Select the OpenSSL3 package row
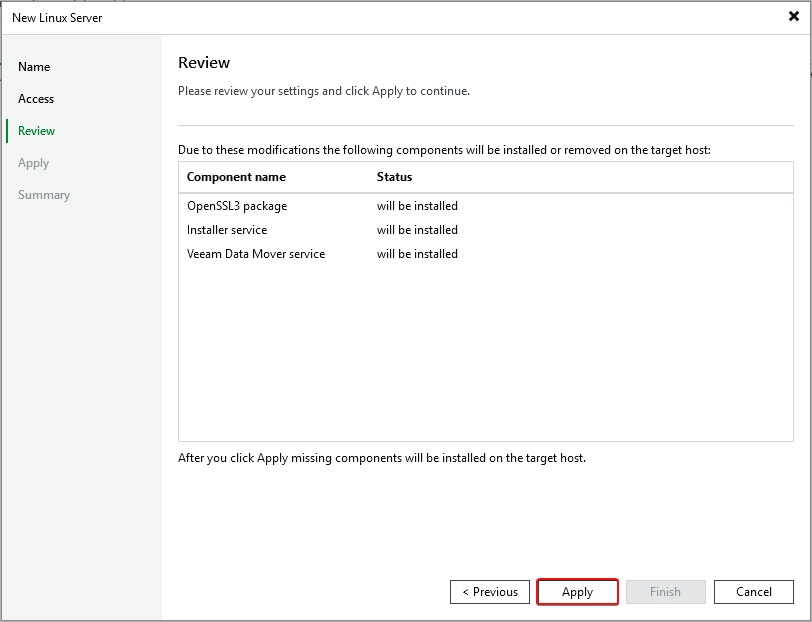812x622 pixels. (237, 206)
